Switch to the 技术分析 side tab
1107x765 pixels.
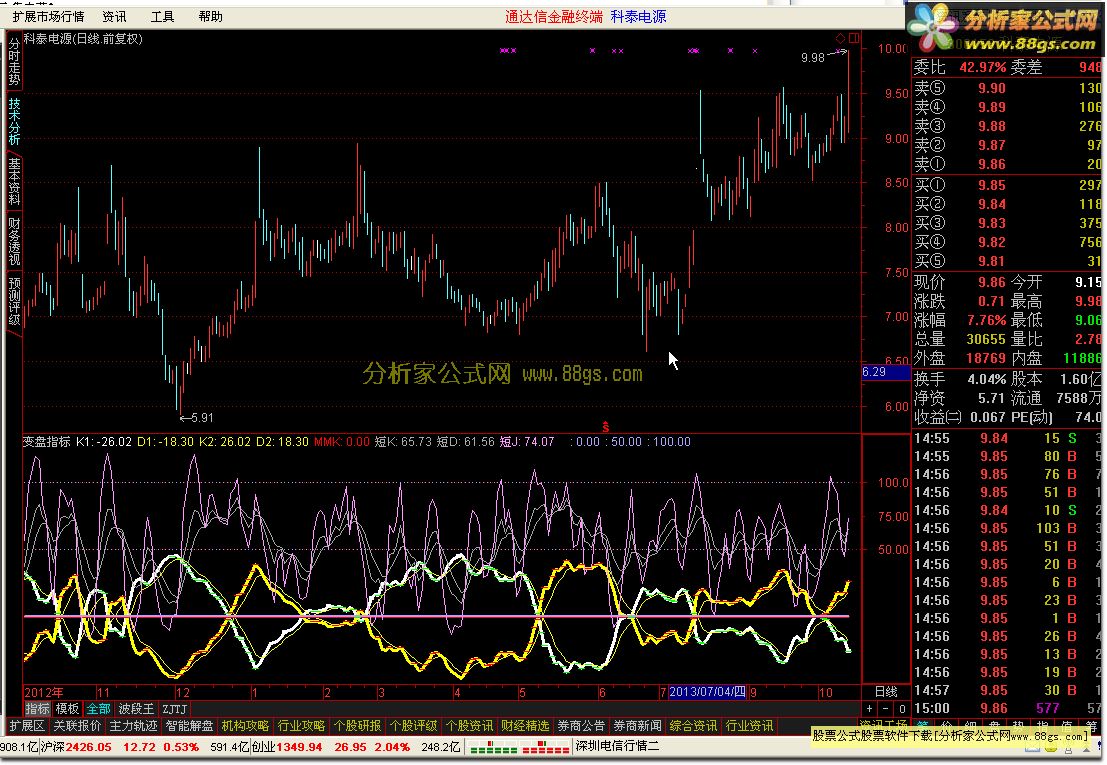click(x=14, y=121)
